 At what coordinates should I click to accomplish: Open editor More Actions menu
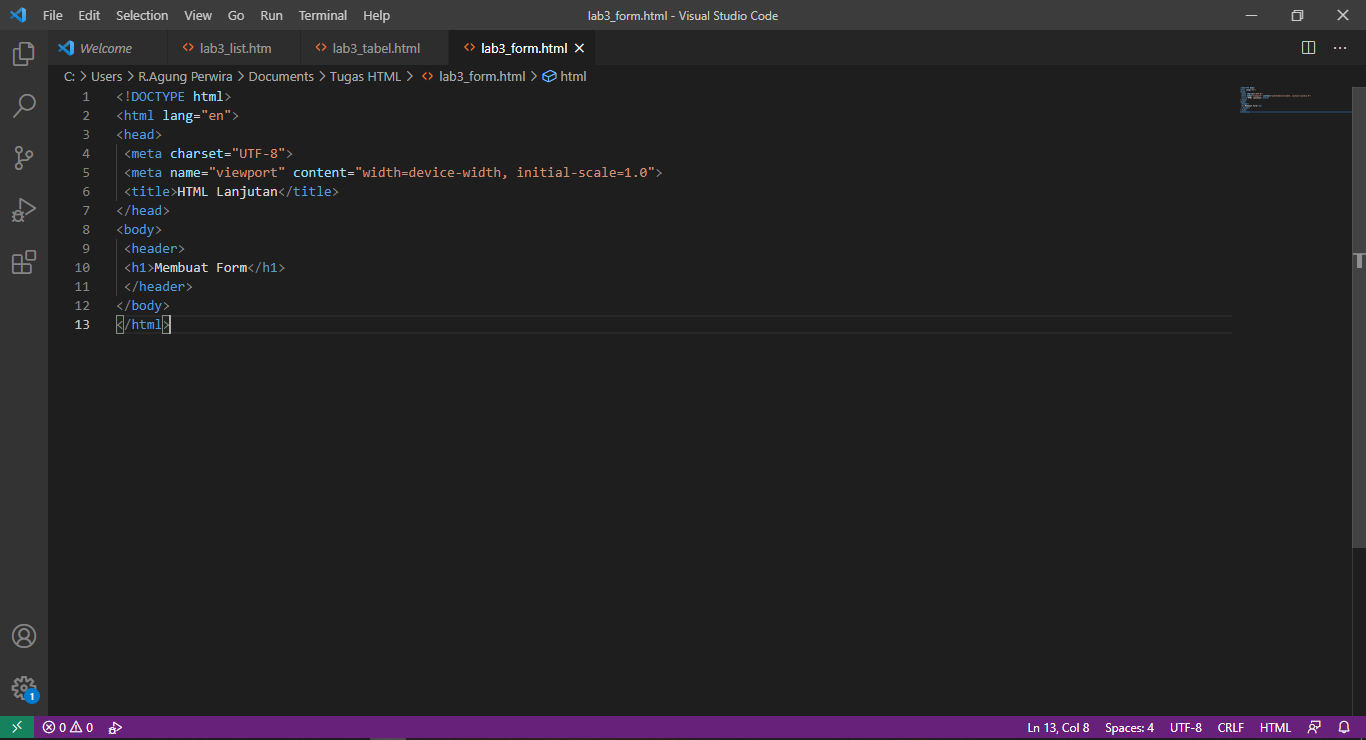pyautogui.click(x=1339, y=47)
